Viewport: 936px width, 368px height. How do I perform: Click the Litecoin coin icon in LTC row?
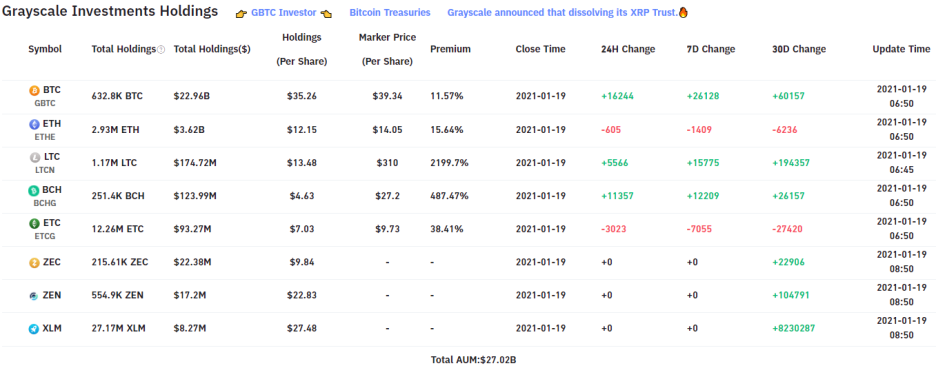[x=35, y=158]
